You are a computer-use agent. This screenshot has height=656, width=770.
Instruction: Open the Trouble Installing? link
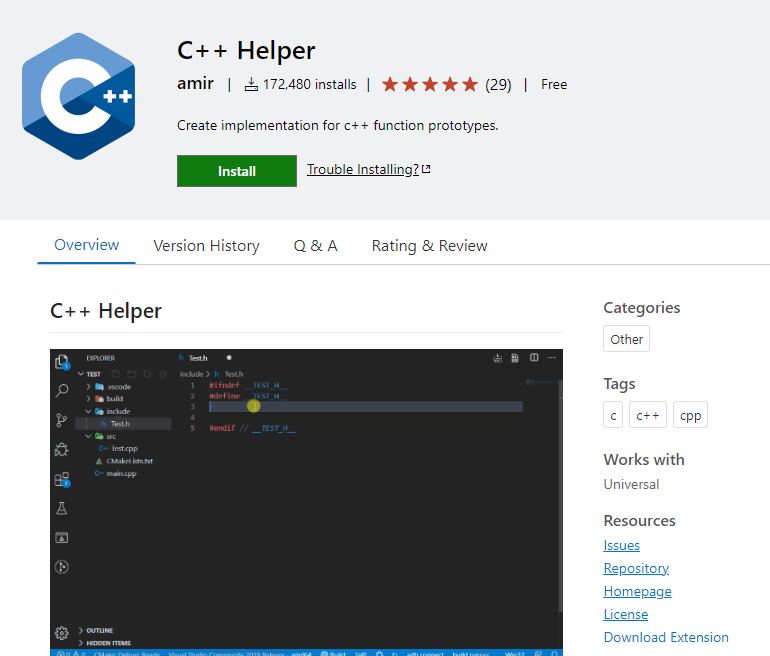368,169
